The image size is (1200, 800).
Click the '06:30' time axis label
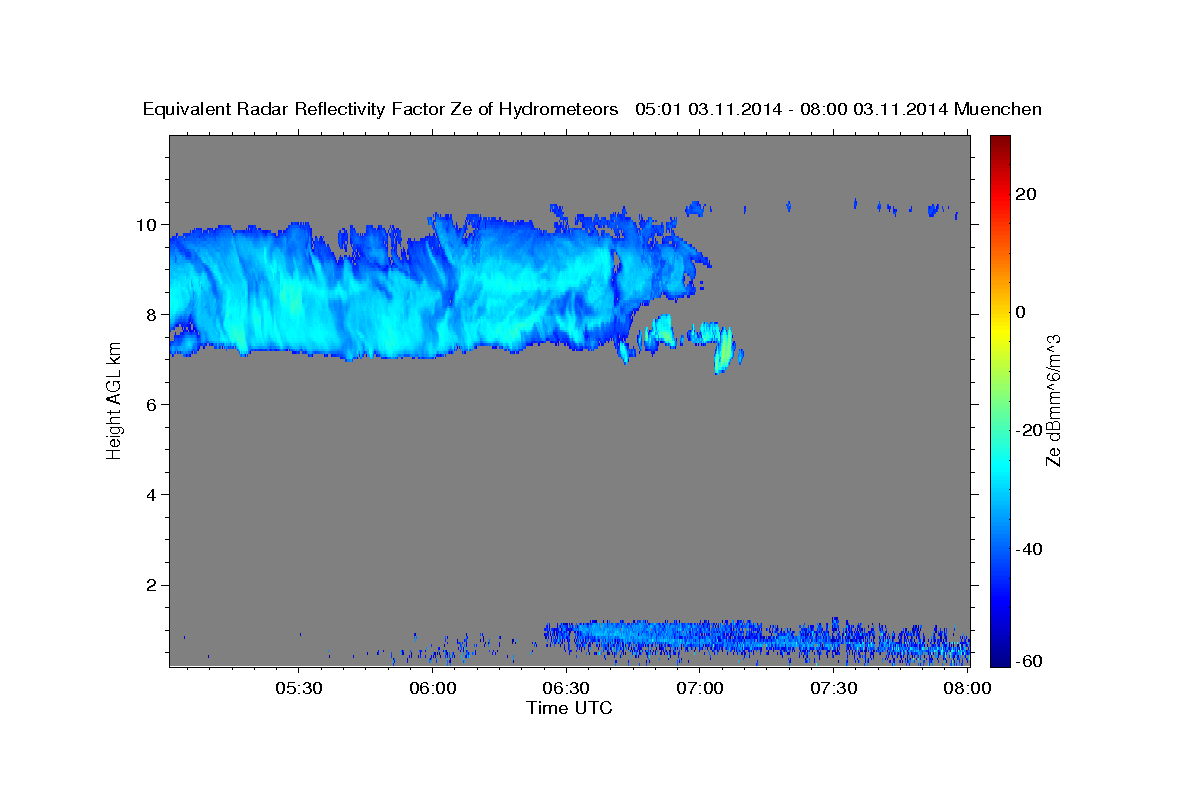566,688
